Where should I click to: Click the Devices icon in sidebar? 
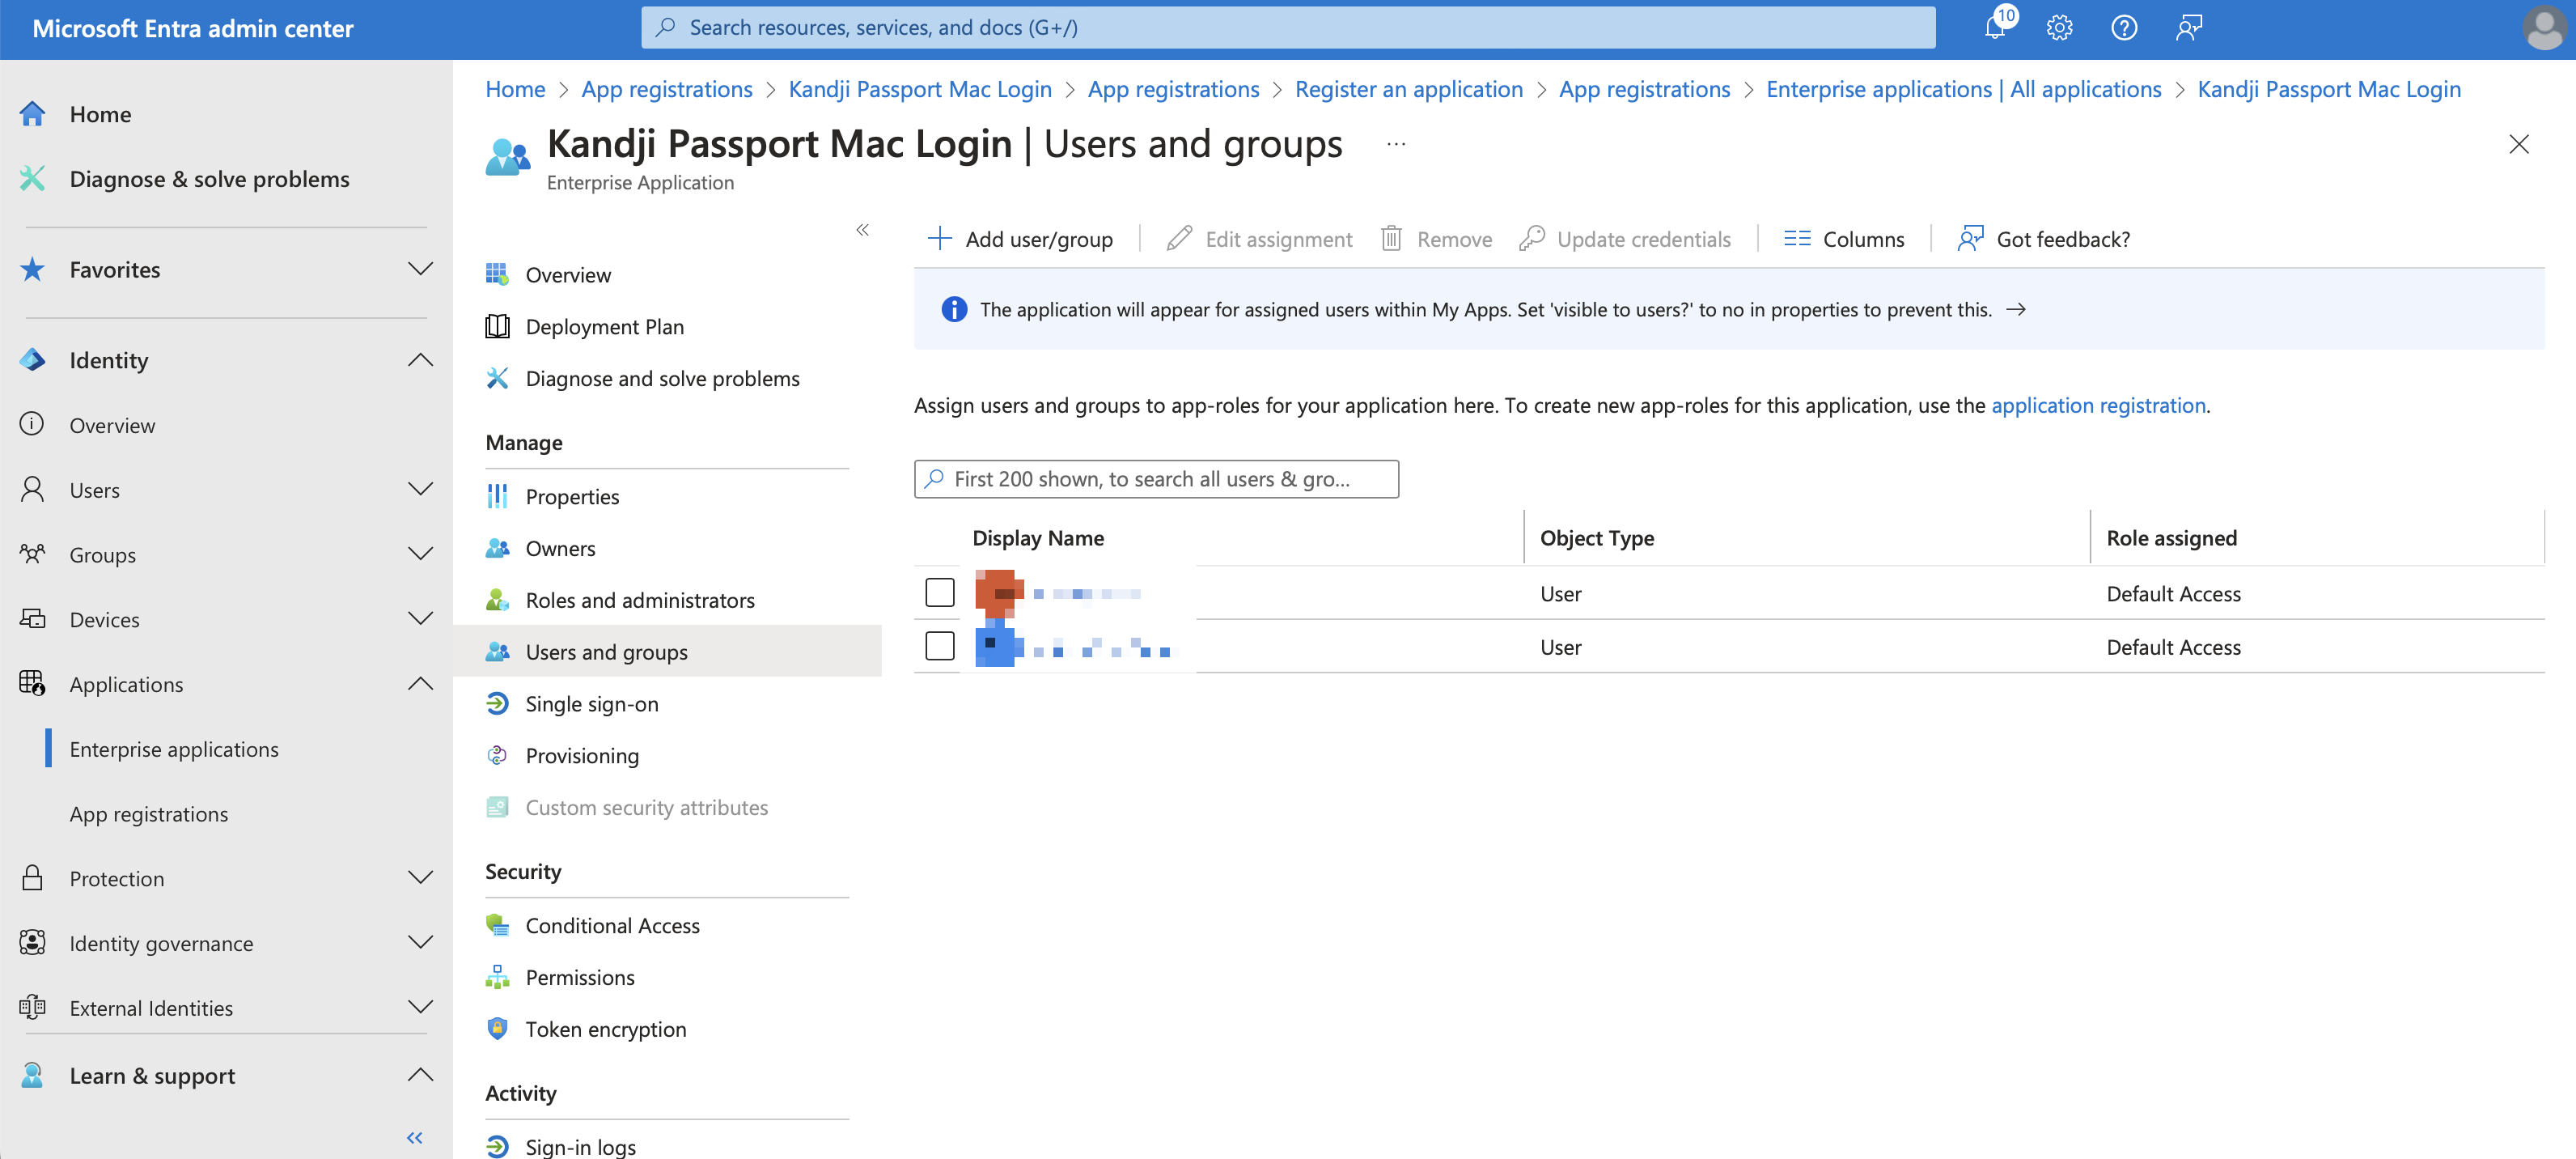[x=32, y=619]
